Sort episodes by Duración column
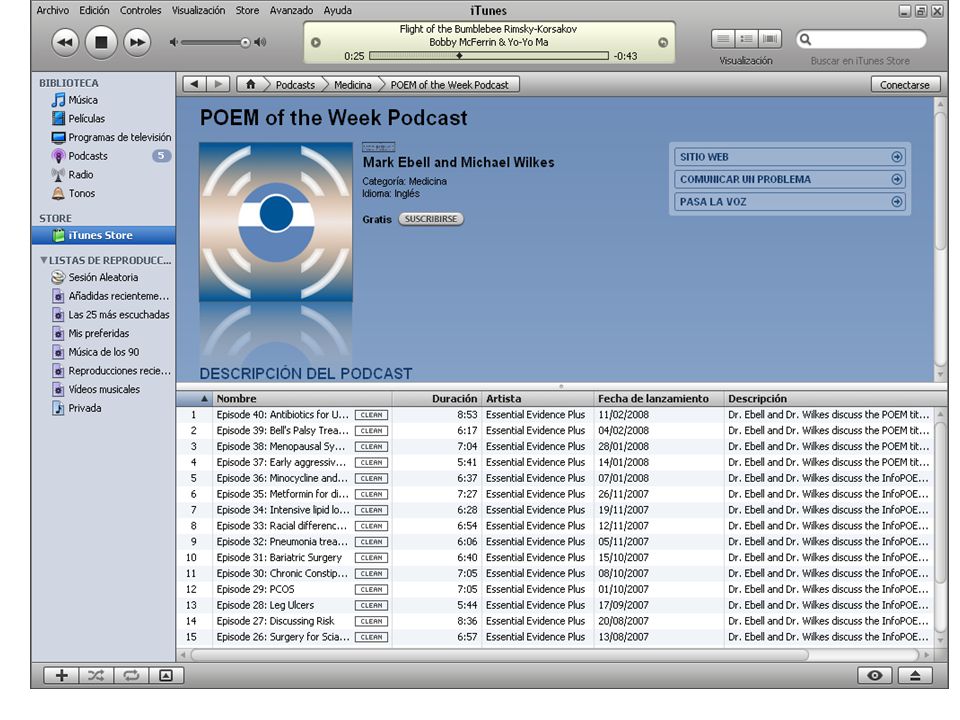Viewport: 960px width, 720px height. click(x=437, y=399)
